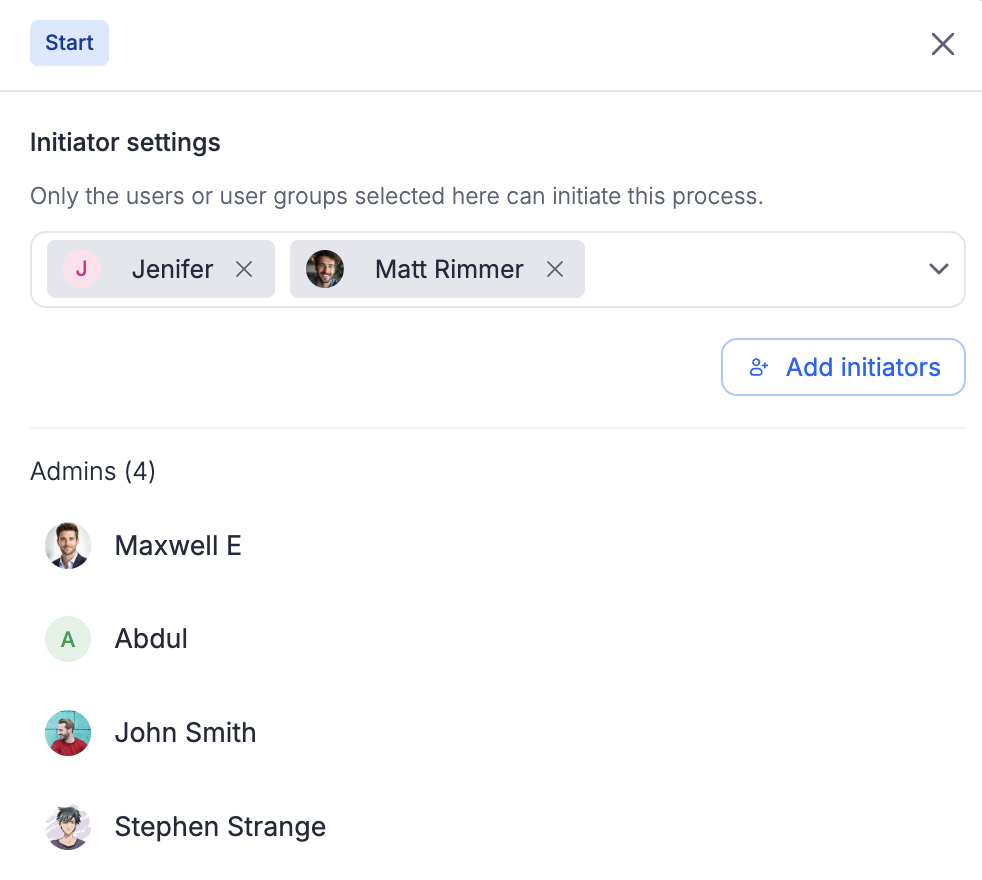Select Stephen Strange's name in the admins list
The height and width of the screenshot is (880, 982).
(220, 827)
